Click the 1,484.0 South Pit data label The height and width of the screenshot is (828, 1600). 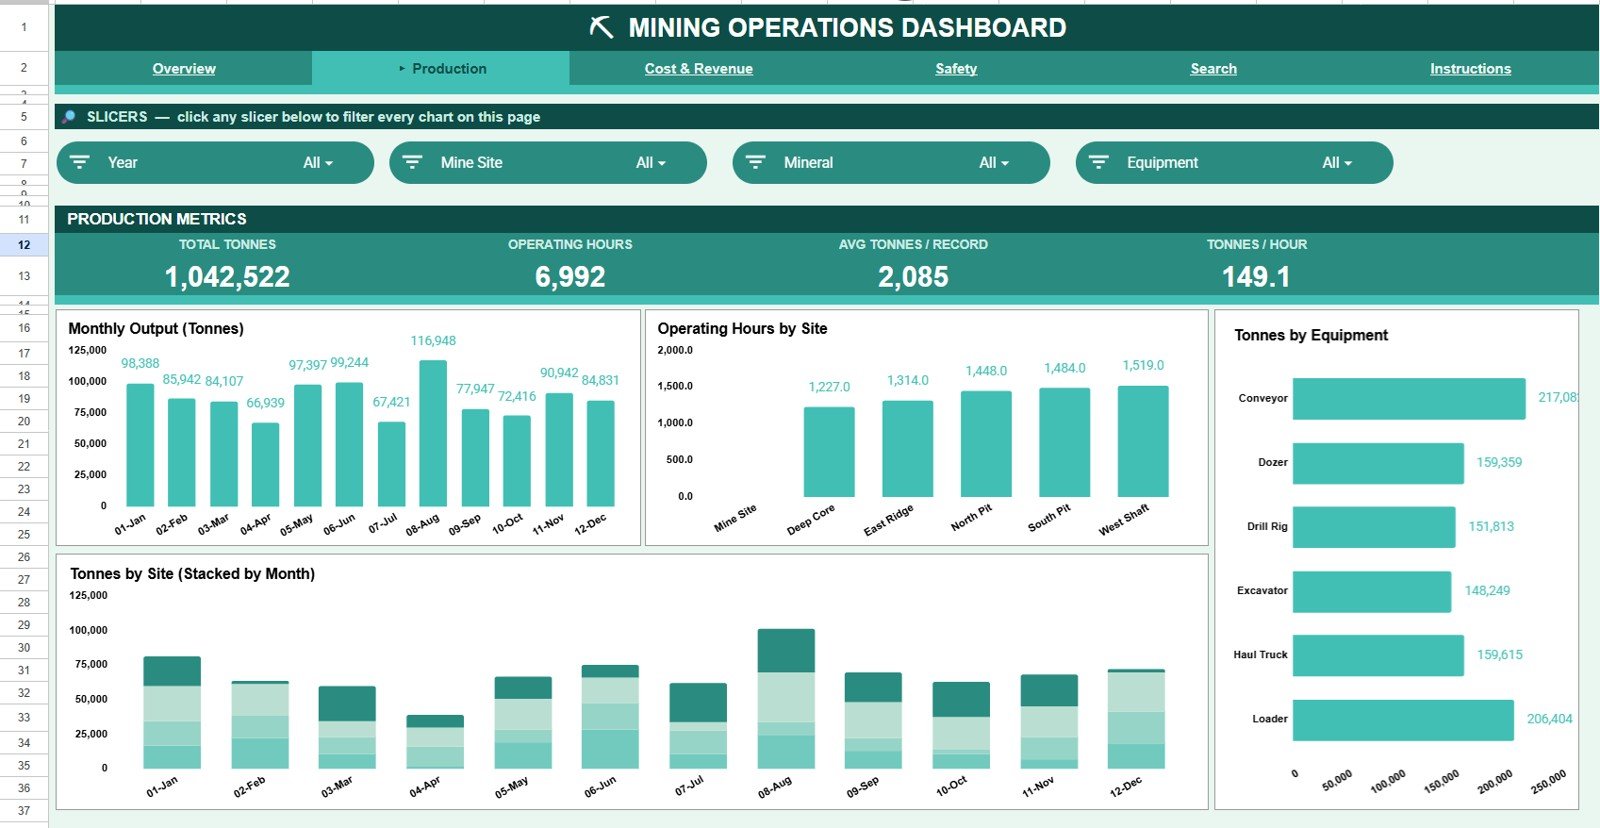1064,368
